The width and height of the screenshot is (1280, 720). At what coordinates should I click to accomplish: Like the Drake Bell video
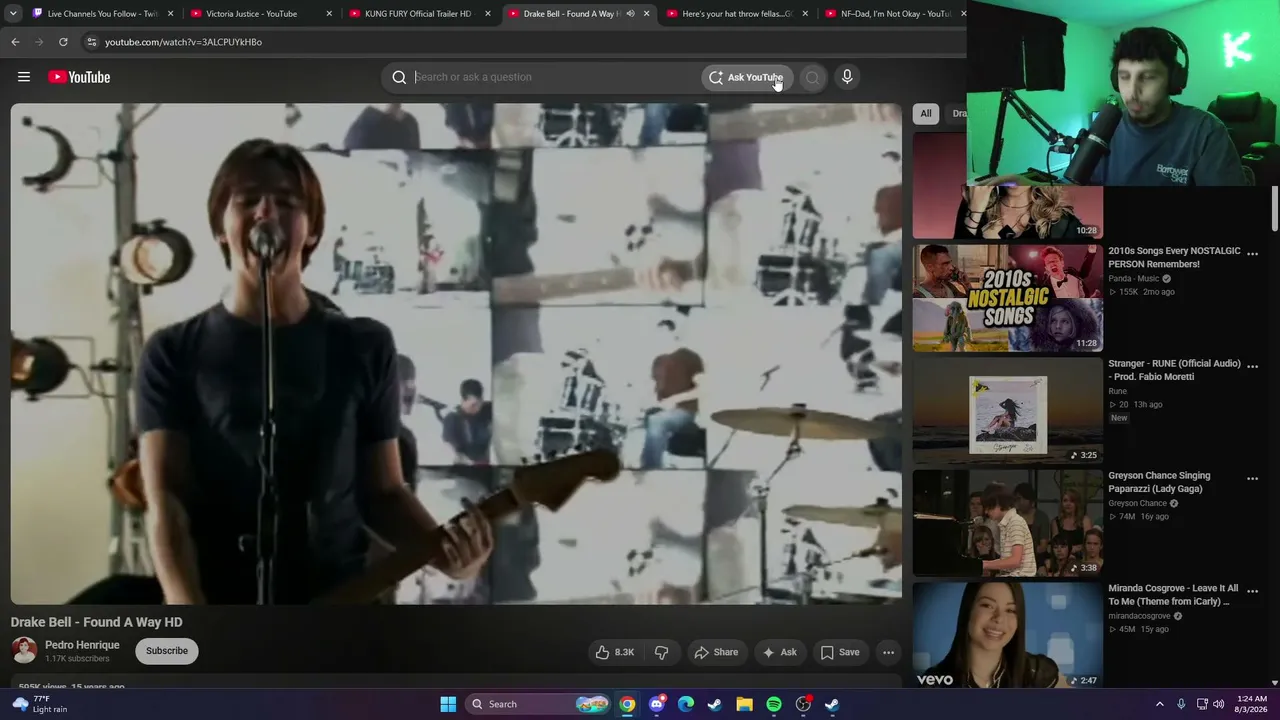tap(614, 652)
